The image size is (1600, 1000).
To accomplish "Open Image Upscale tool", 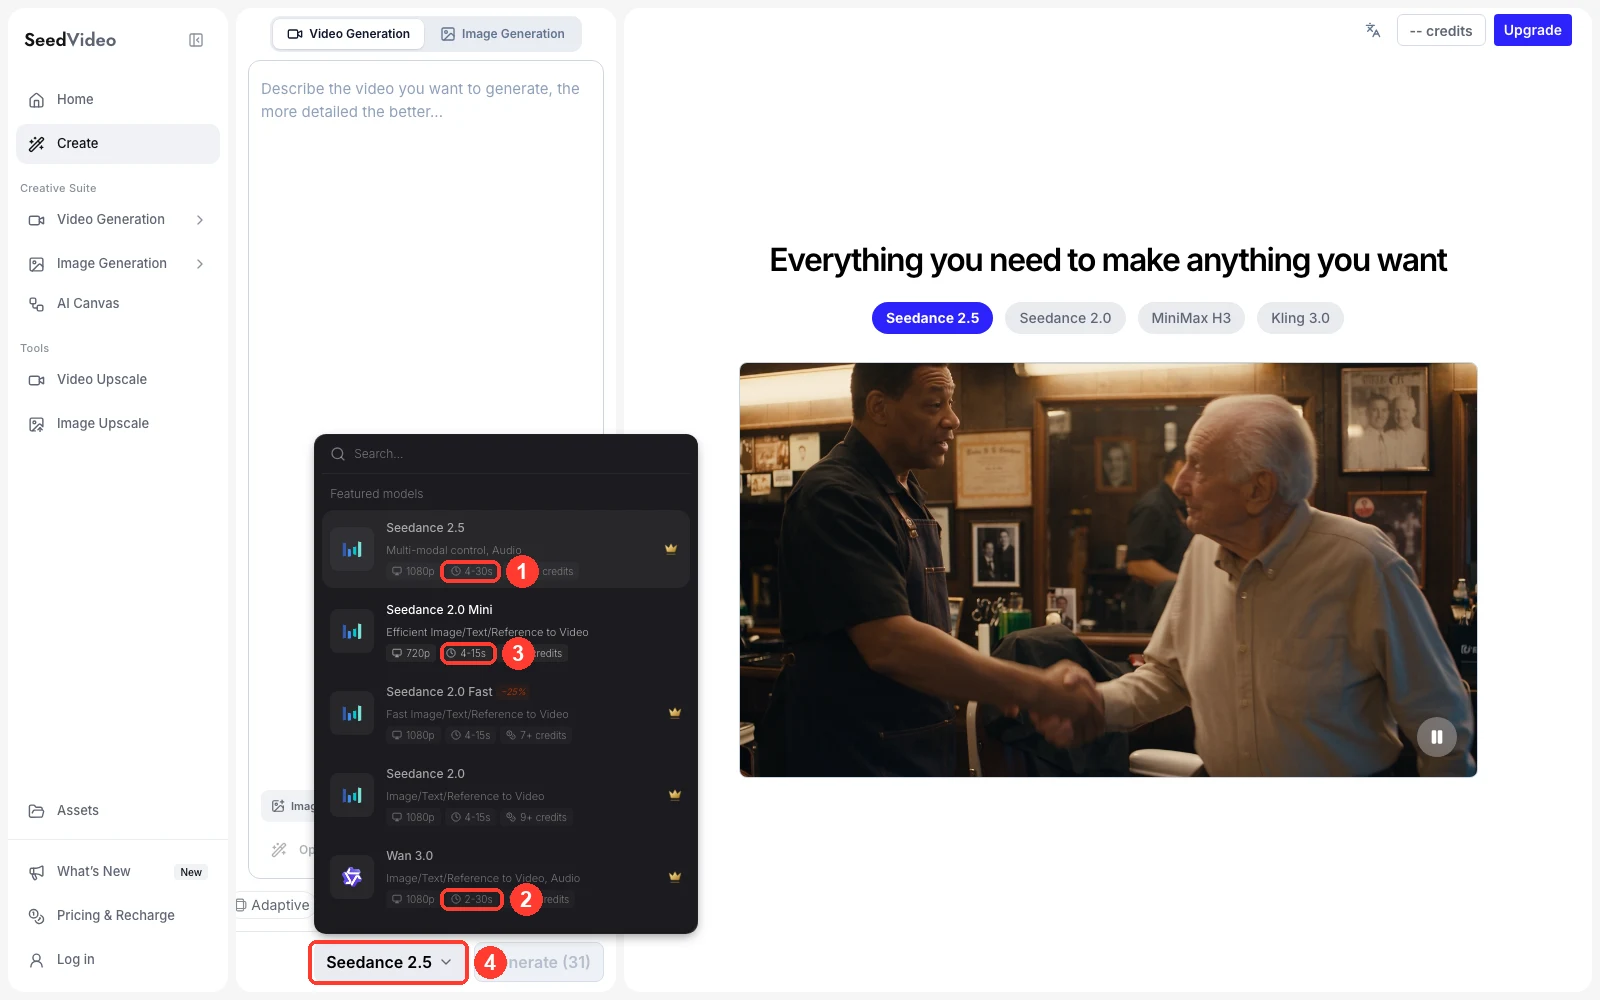I will [x=118, y=424].
